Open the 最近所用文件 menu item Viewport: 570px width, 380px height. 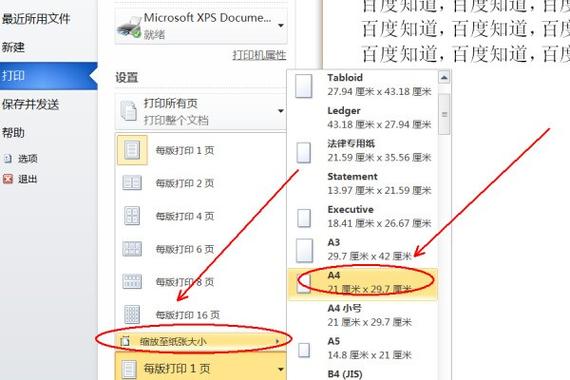[36, 19]
